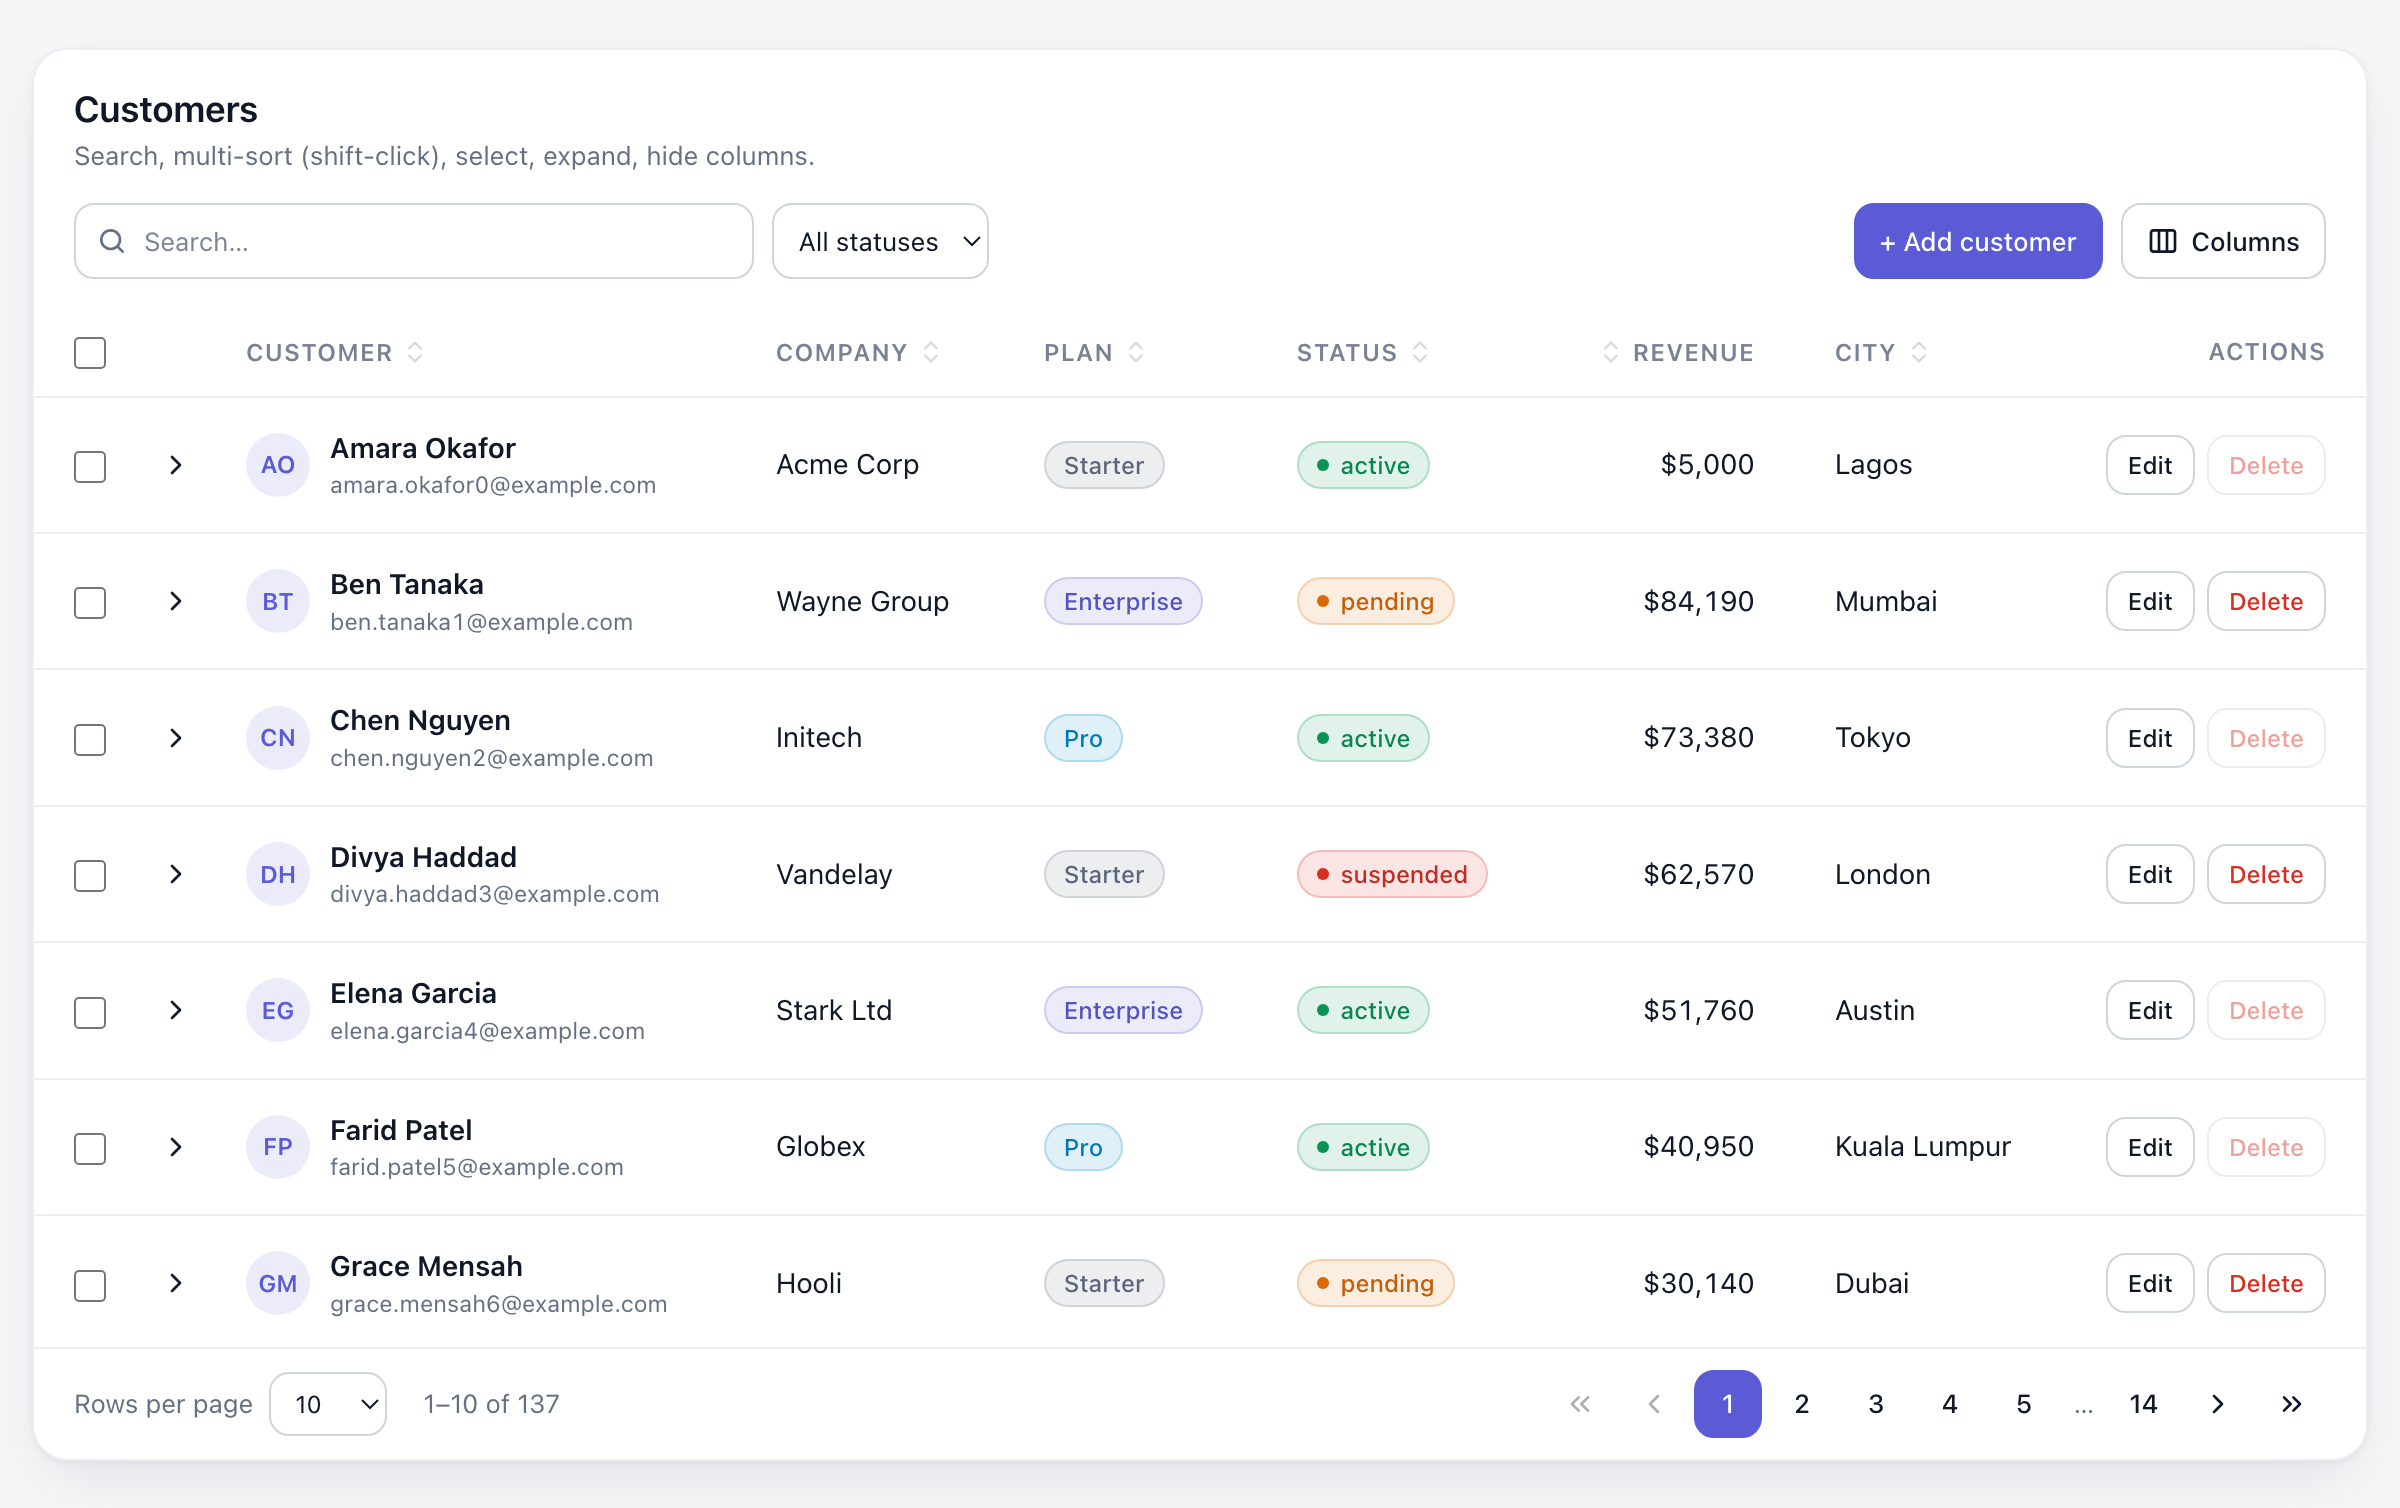Sort by the Status column header
Screen dimensions: 2400x1508
tap(1362, 352)
